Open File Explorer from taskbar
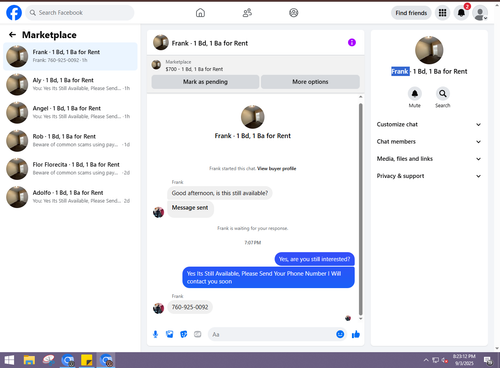The width and height of the screenshot is (500, 368). [x=29, y=360]
